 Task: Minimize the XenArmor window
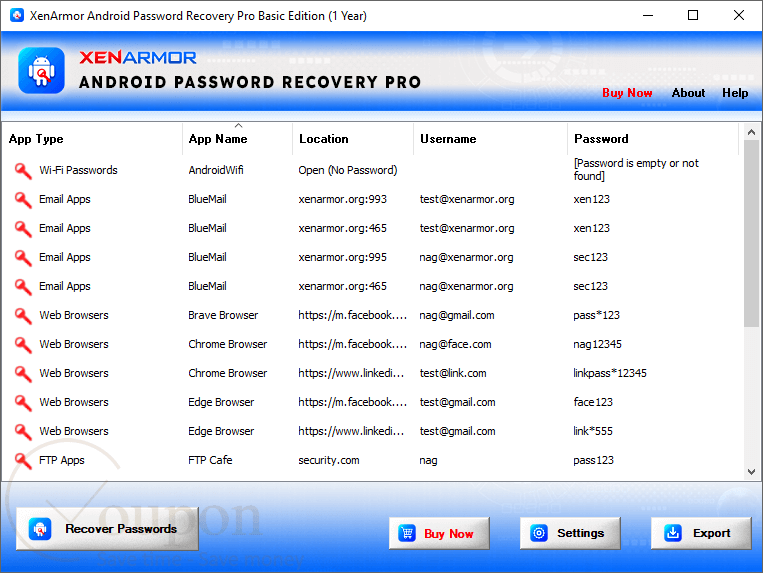(x=648, y=16)
